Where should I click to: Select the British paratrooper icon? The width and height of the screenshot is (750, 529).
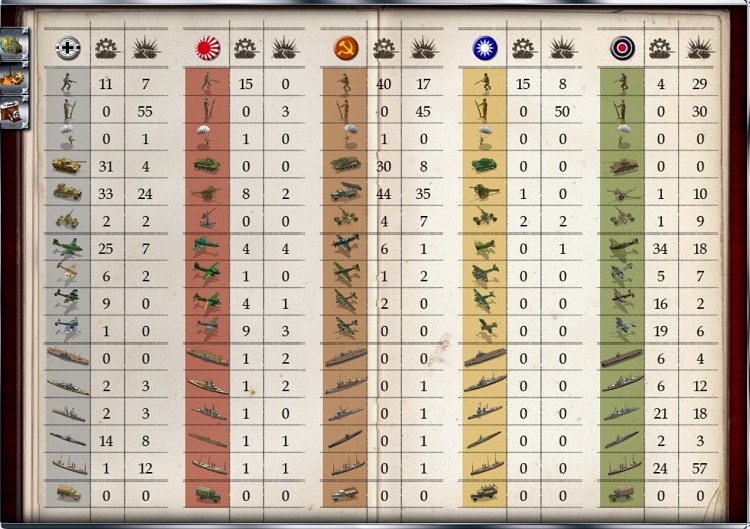(622, 136)
